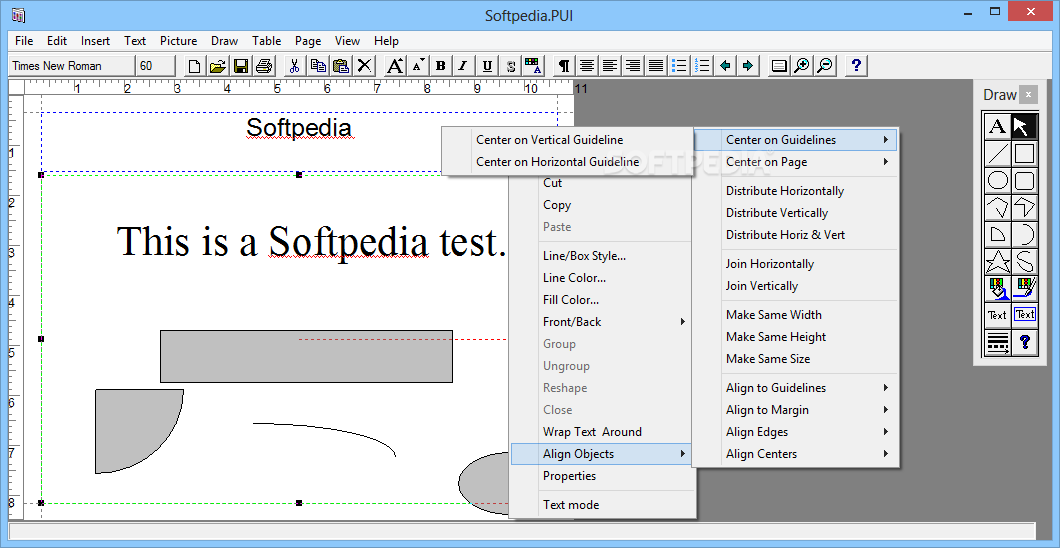
Task: Click the bulleted list icon
Action: [679, 66]
